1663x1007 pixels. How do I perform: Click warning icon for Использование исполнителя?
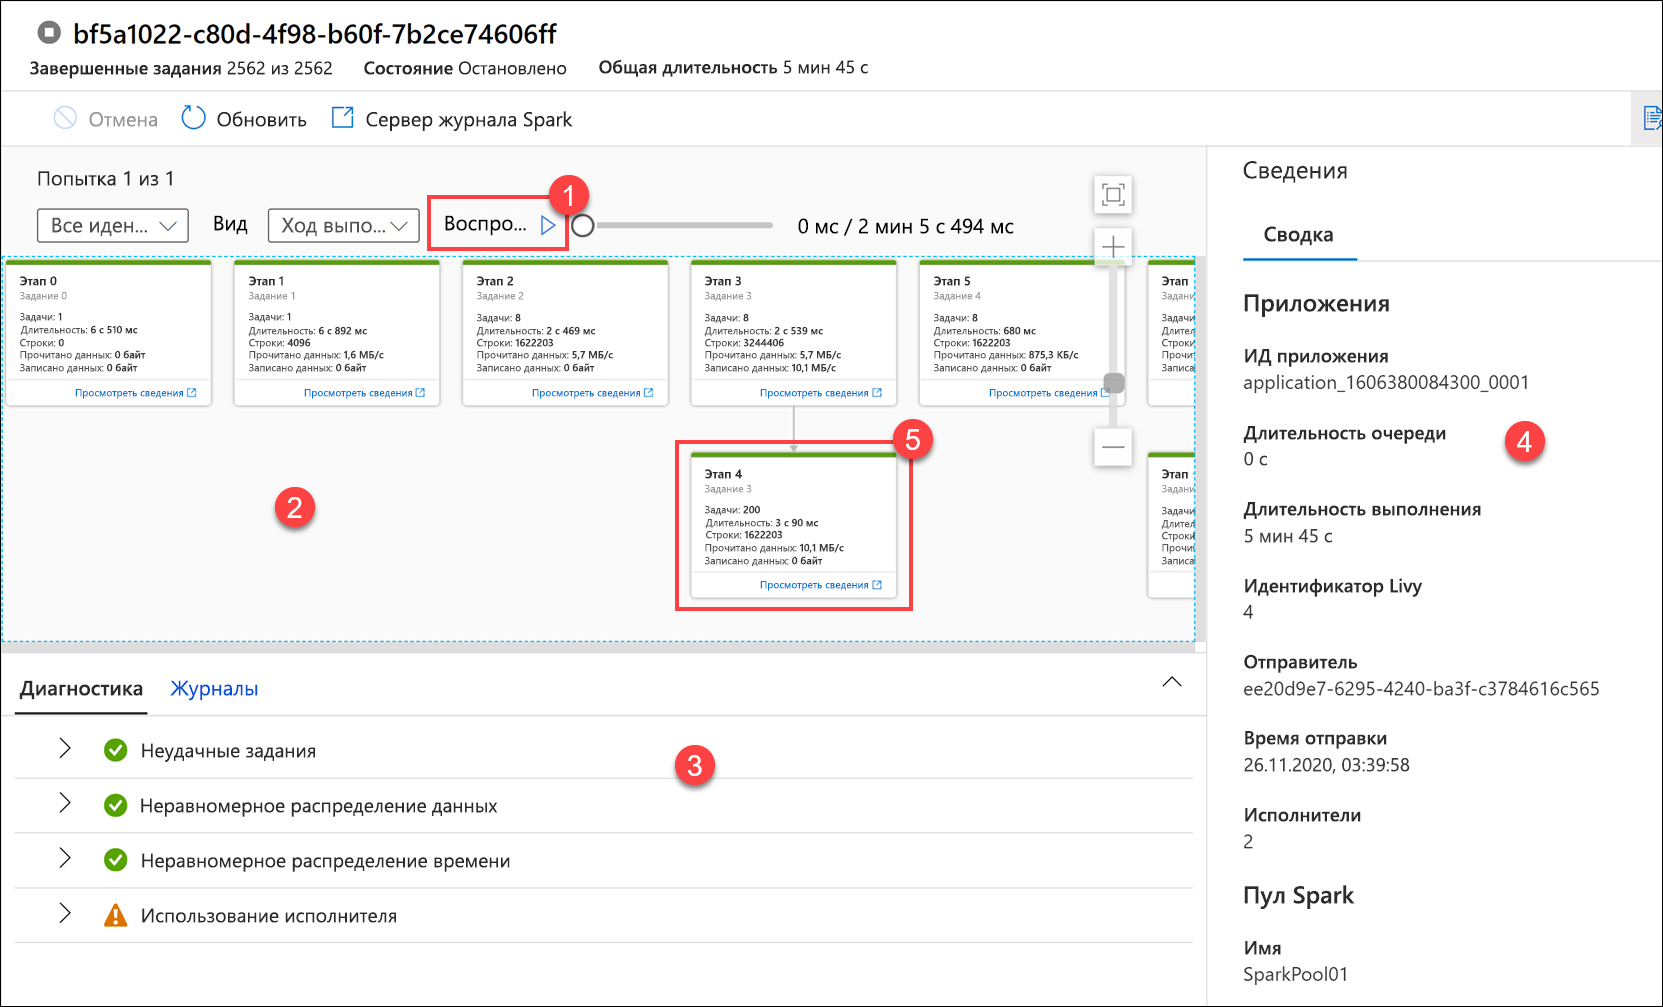(x=116, y=915)
